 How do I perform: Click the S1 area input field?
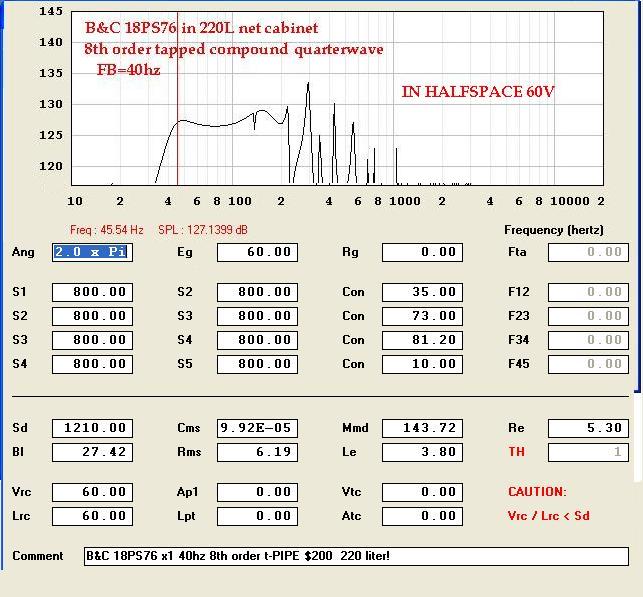(92, 292)
